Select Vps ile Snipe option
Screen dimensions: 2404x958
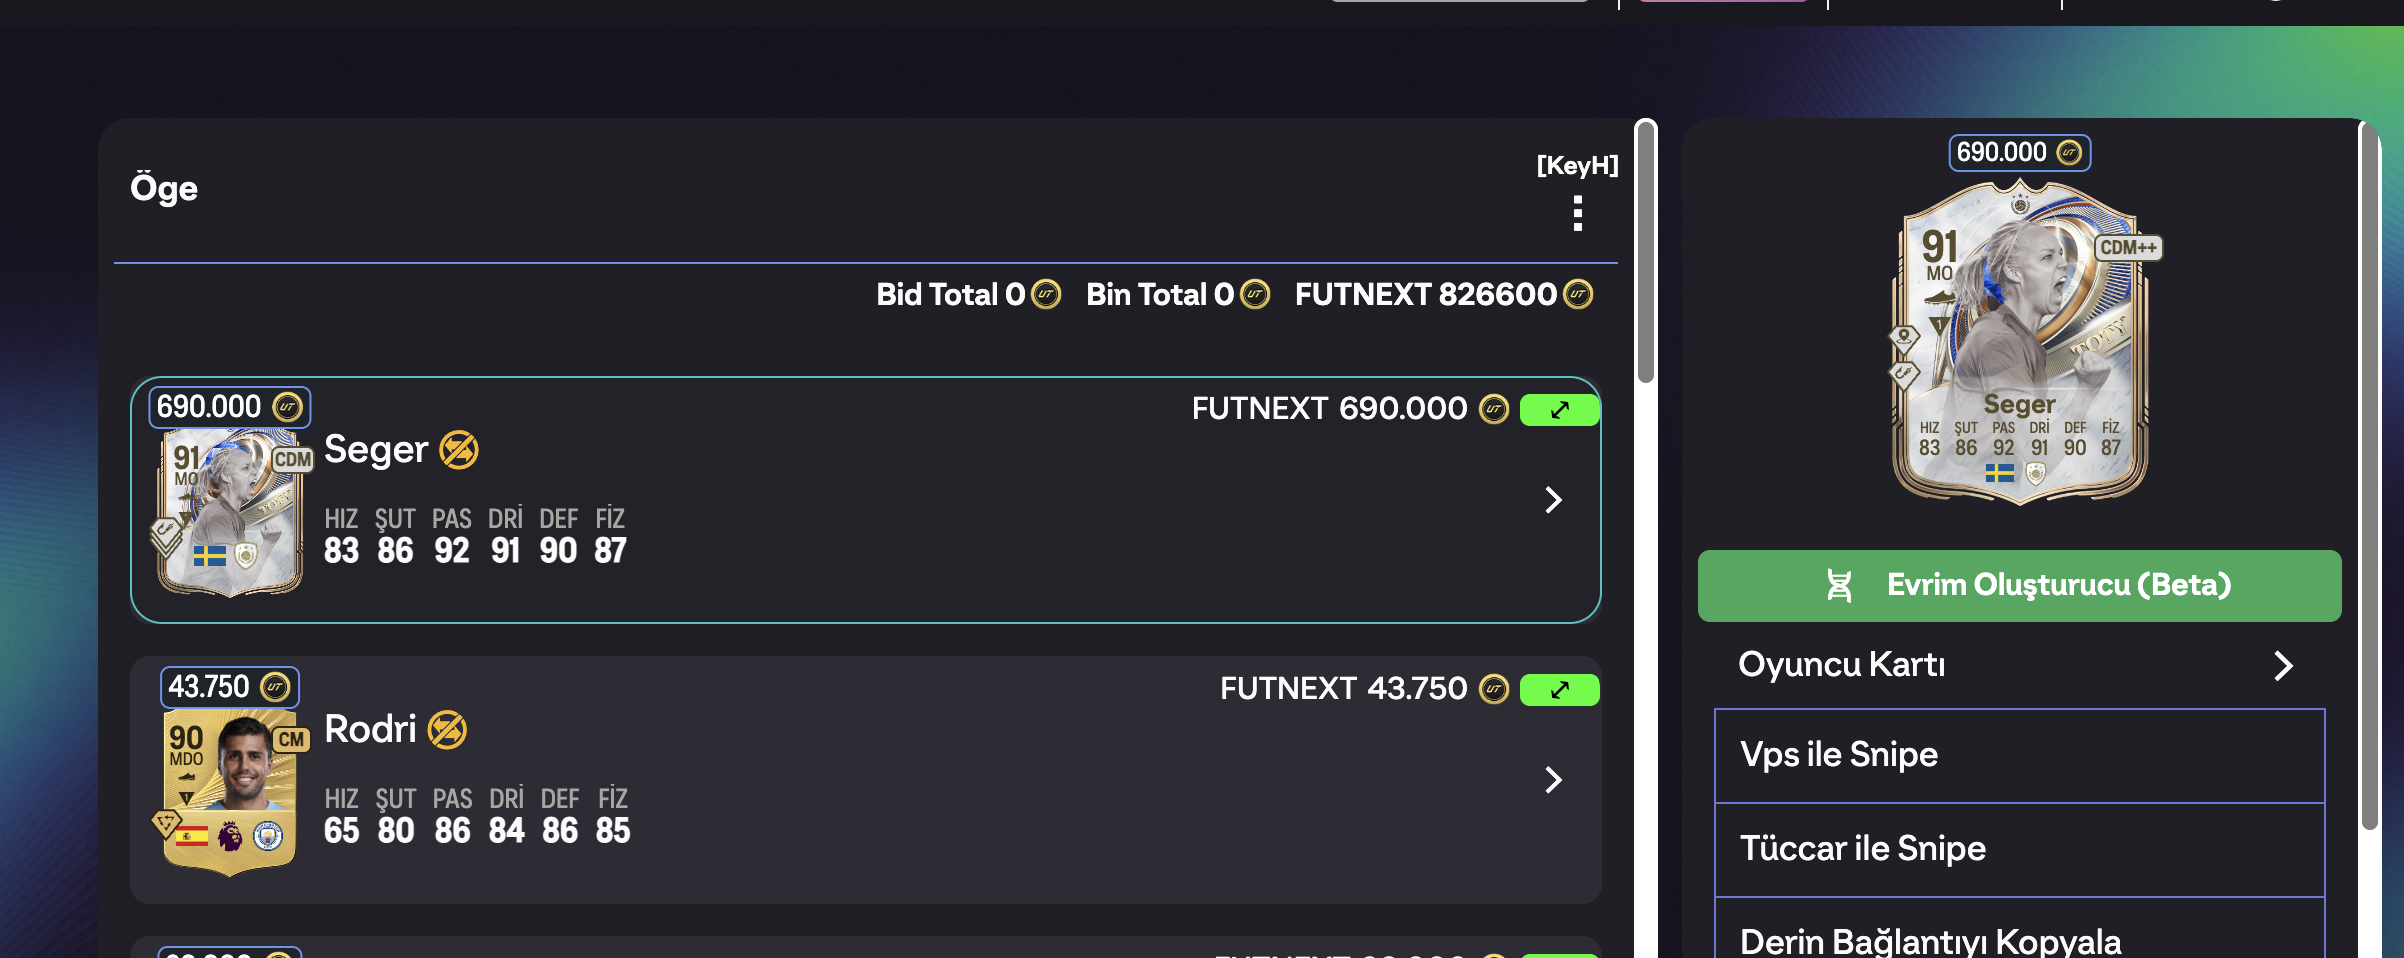pos(2019,755)
